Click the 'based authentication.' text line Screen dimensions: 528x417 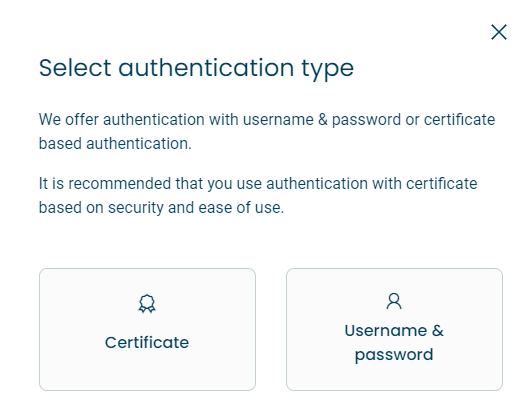coord(115,144)
